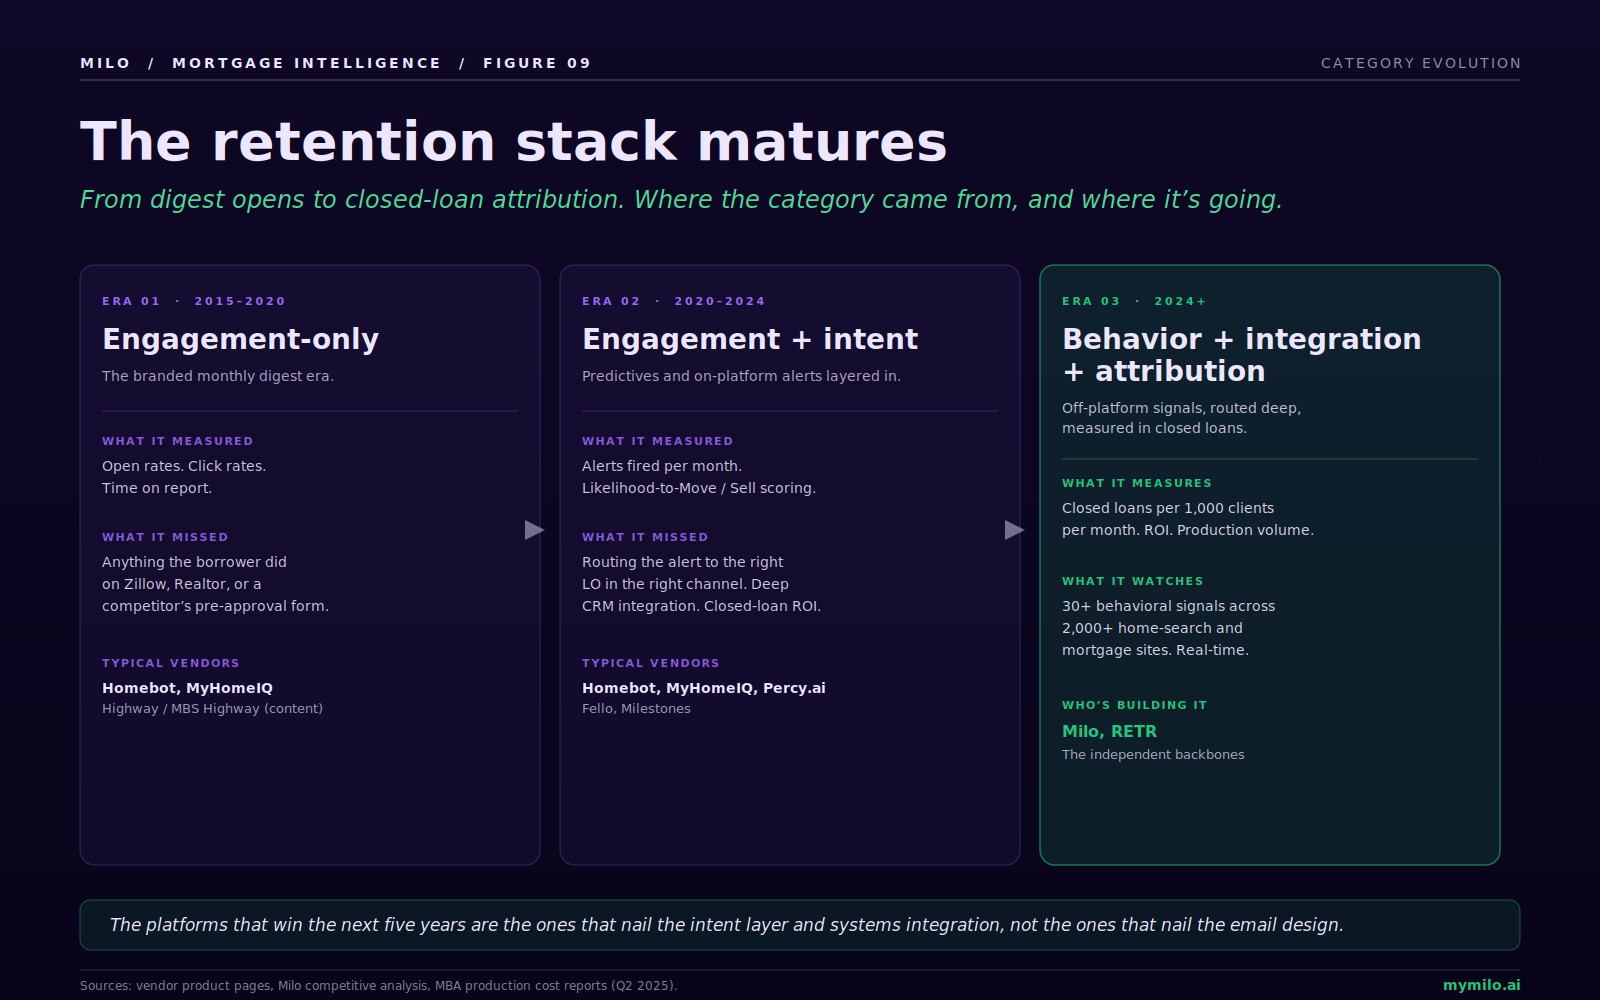Click the green subtitle starting "From digest opens"
The height and width of the screenshot is (1000, 1600).
tap(681, 200)
